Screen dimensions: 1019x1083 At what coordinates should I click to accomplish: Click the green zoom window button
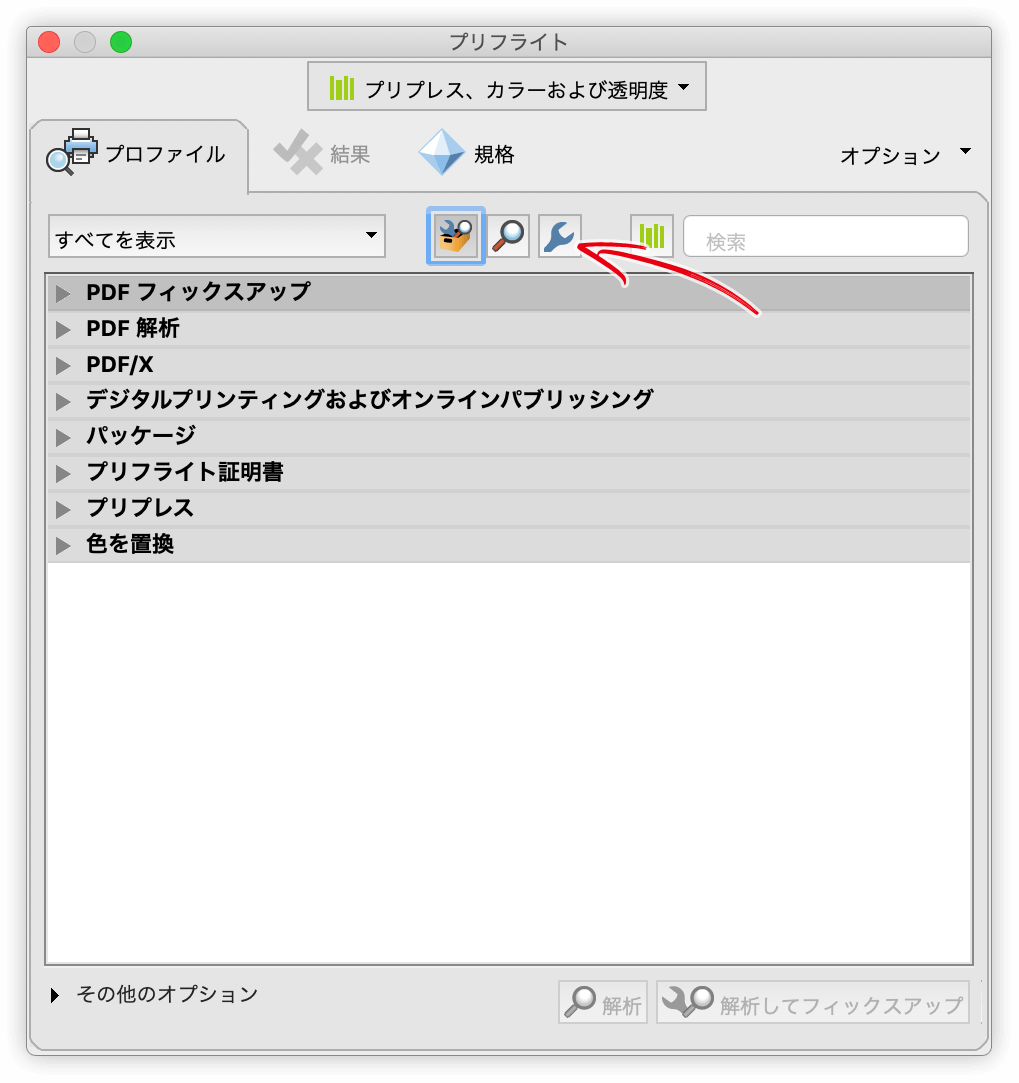[121, 42]
